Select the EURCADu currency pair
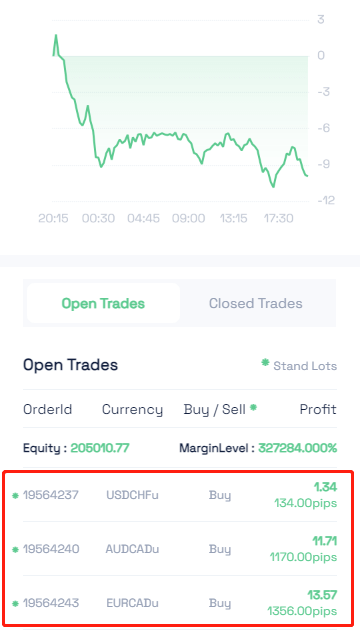Image resolution: width=360 pixels, height=638 pixels. point(132,603)
